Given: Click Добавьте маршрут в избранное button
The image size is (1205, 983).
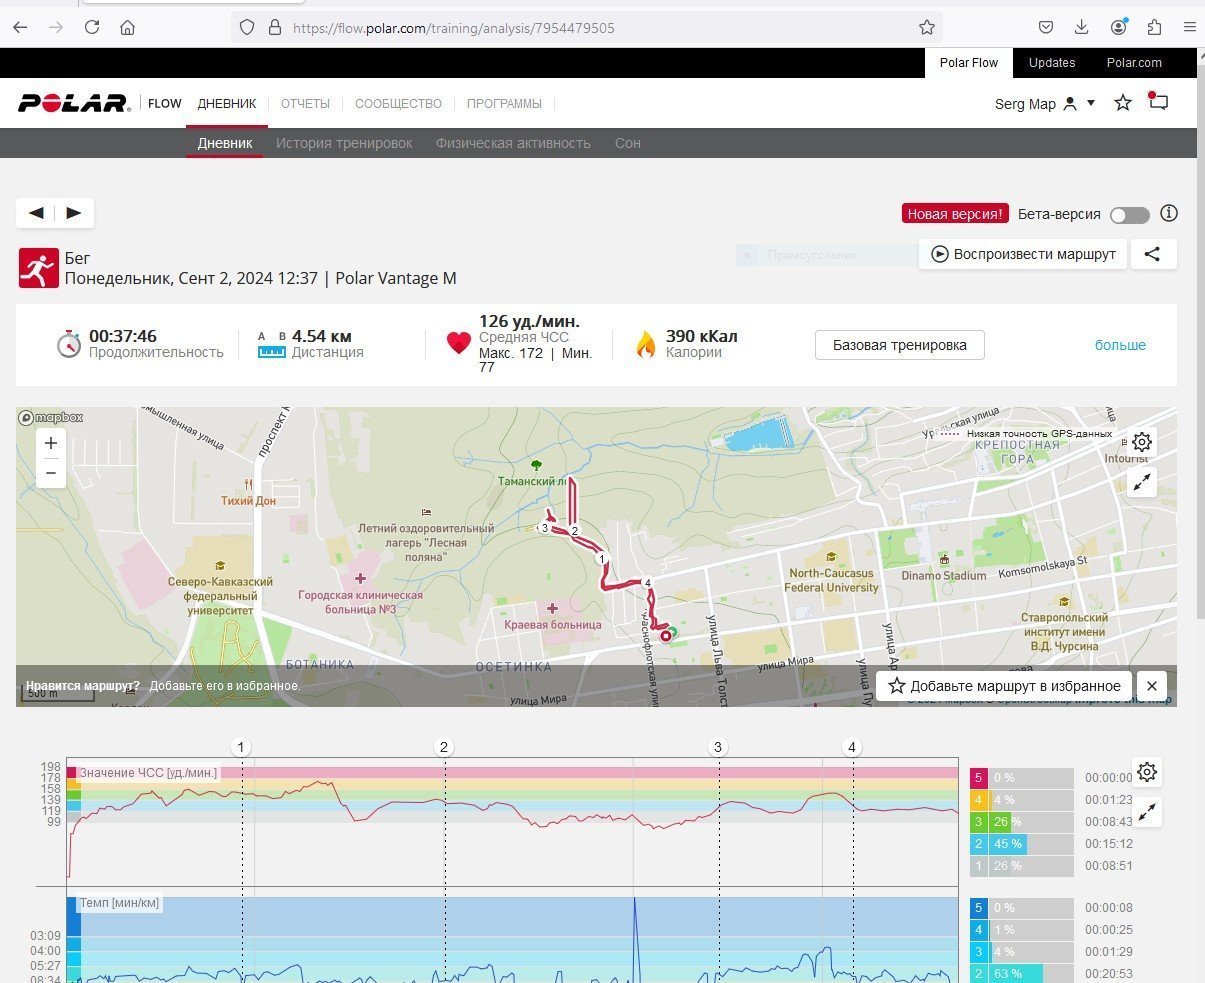Looking at the screenshot, I should (x=1005, y=686).
